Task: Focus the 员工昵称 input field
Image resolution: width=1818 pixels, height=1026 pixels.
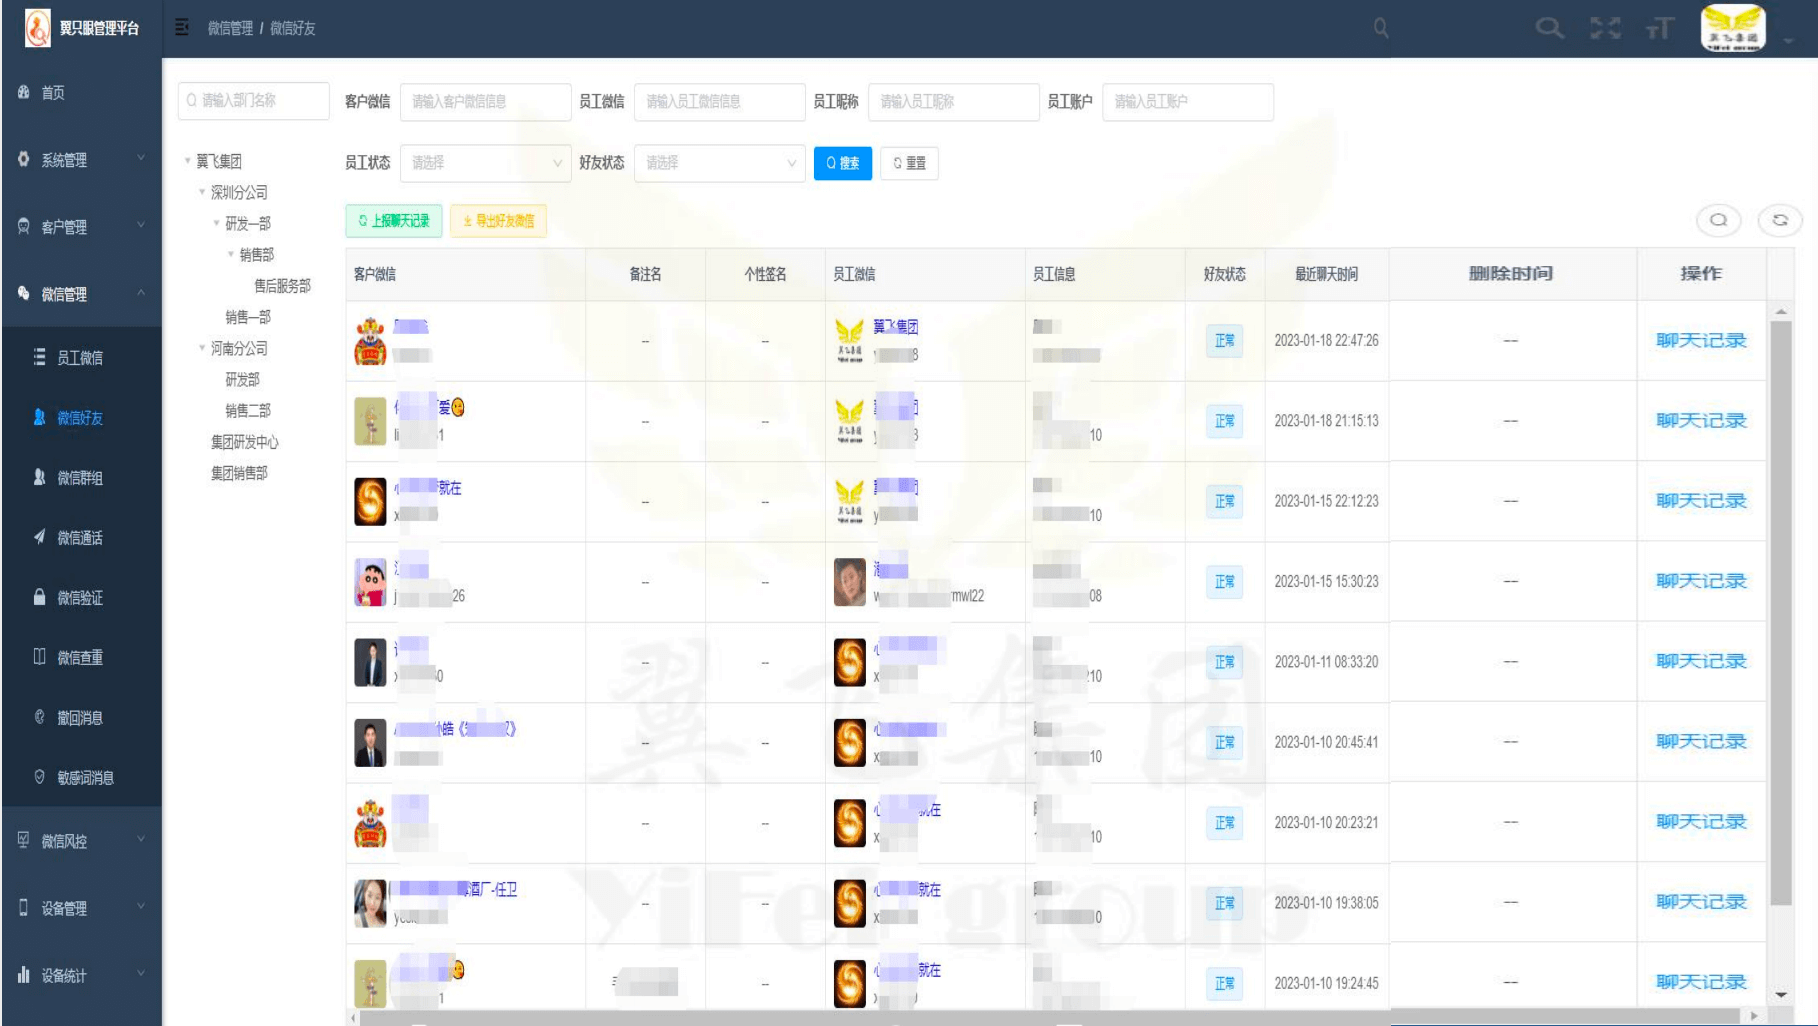Action: [x=954, y=102]
